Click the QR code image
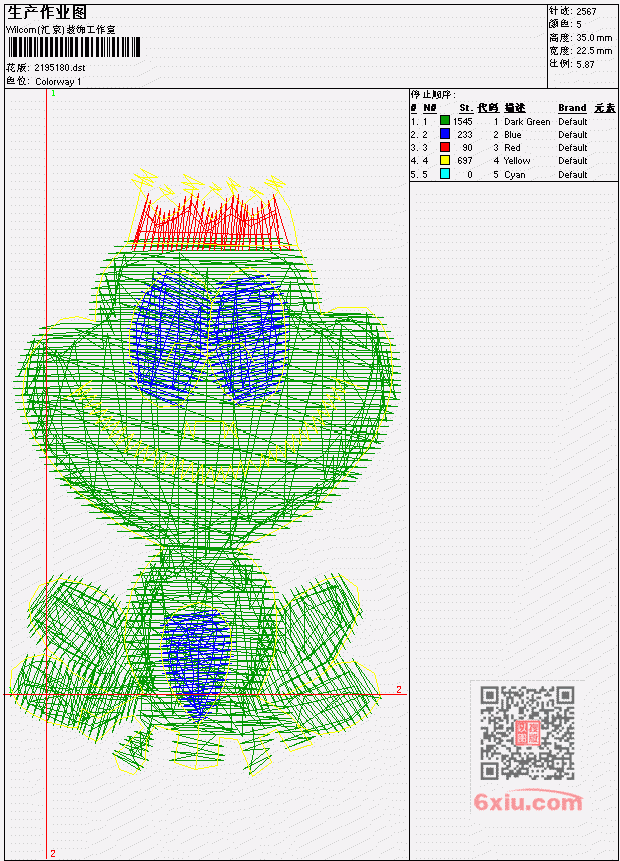The height and width of the screenshot is (861, 620). (527, 732)
